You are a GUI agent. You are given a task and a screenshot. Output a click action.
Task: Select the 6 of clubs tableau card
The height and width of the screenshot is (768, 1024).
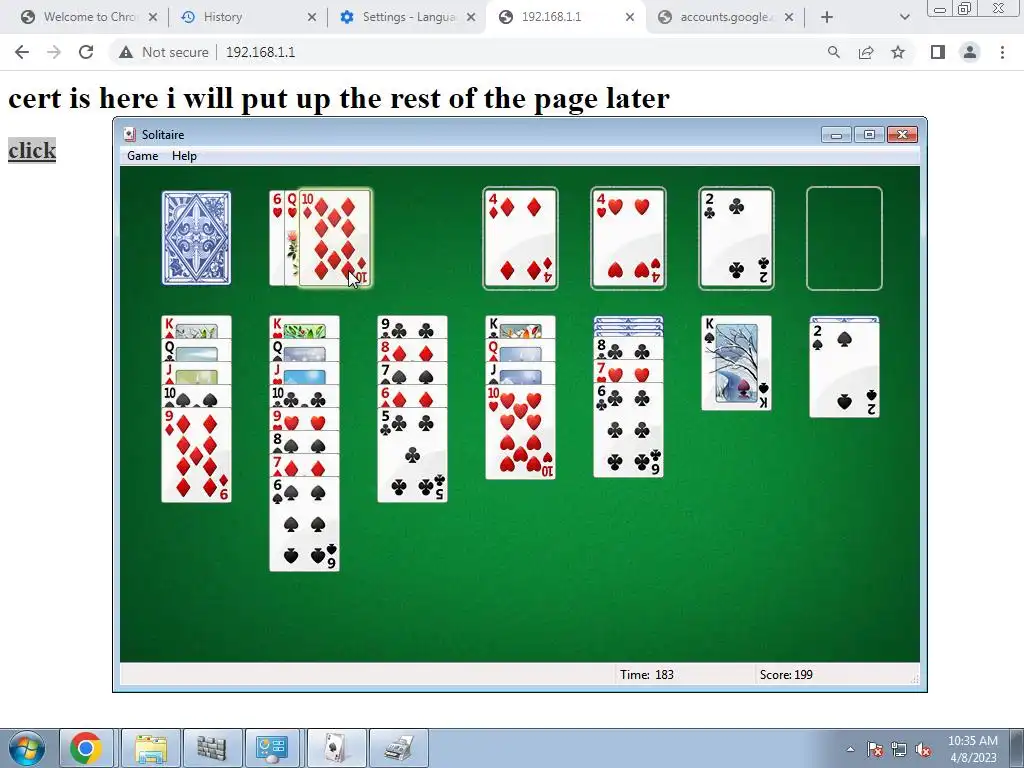pos(628,430)
